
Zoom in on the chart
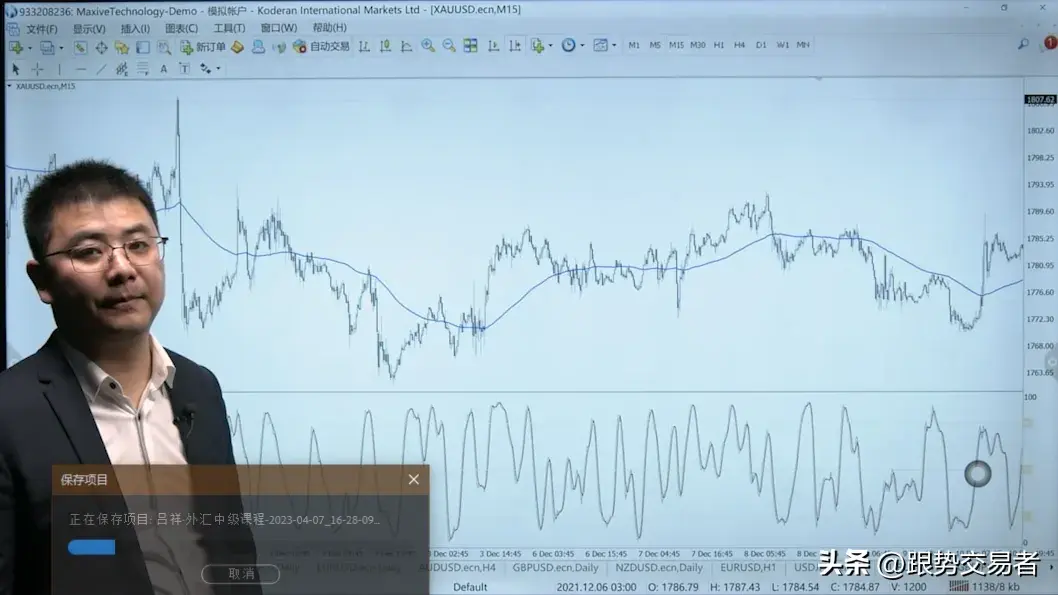tap(428, 45)
